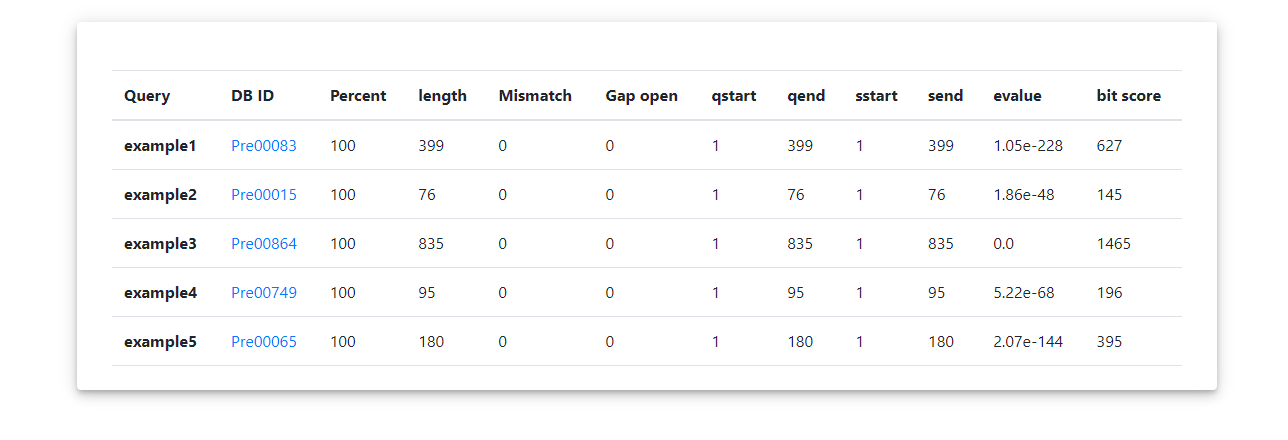Screen dimensions: 1288x440
Task: Click the 1465 bit score cell
Action: (x=1113, y=244)
